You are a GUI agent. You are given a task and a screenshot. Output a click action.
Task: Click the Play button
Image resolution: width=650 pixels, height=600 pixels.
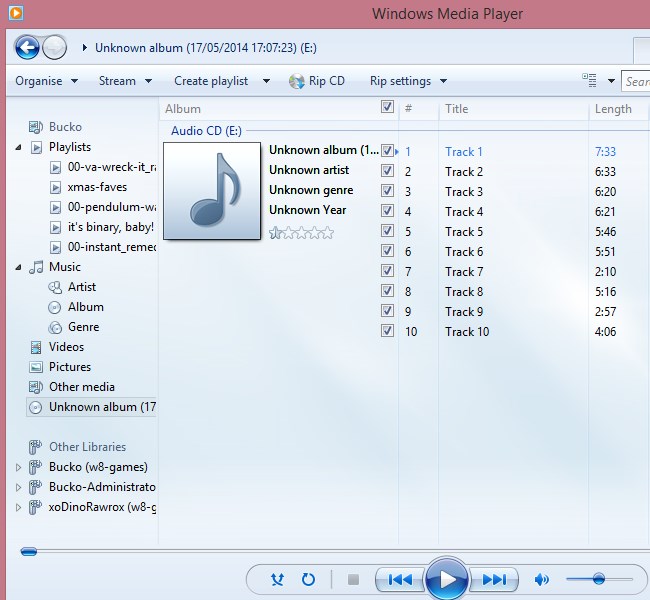(x=447, y=579)
